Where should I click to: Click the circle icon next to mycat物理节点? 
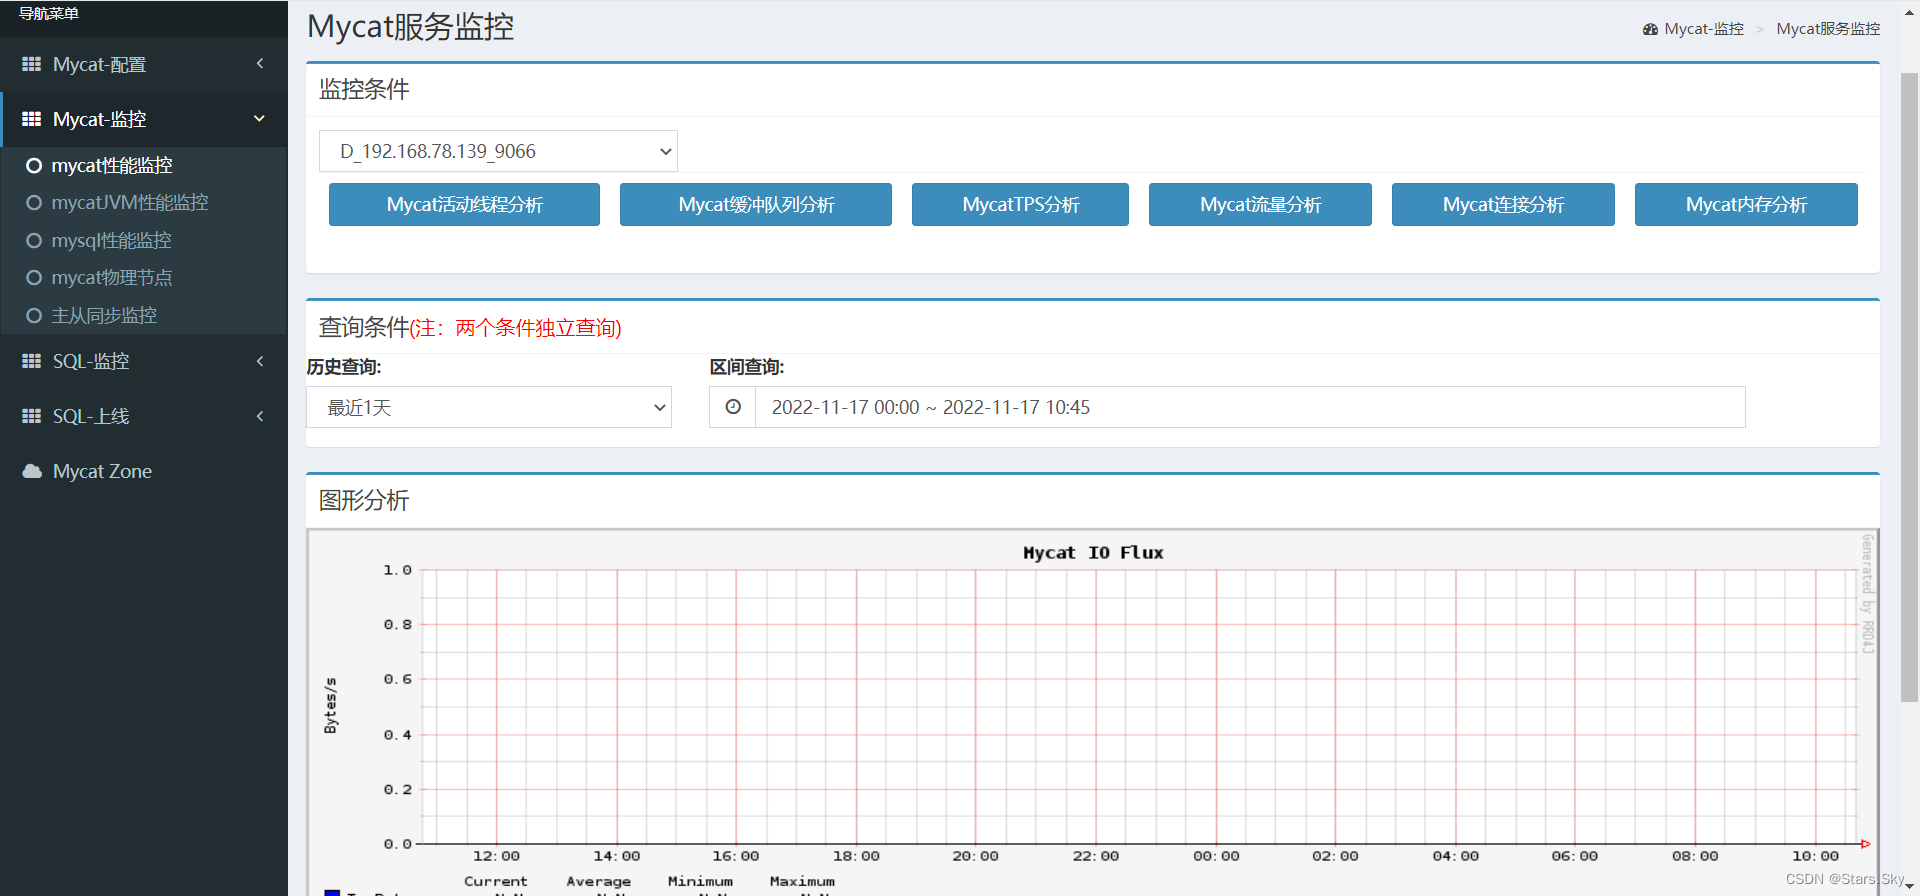click(34, 278)
